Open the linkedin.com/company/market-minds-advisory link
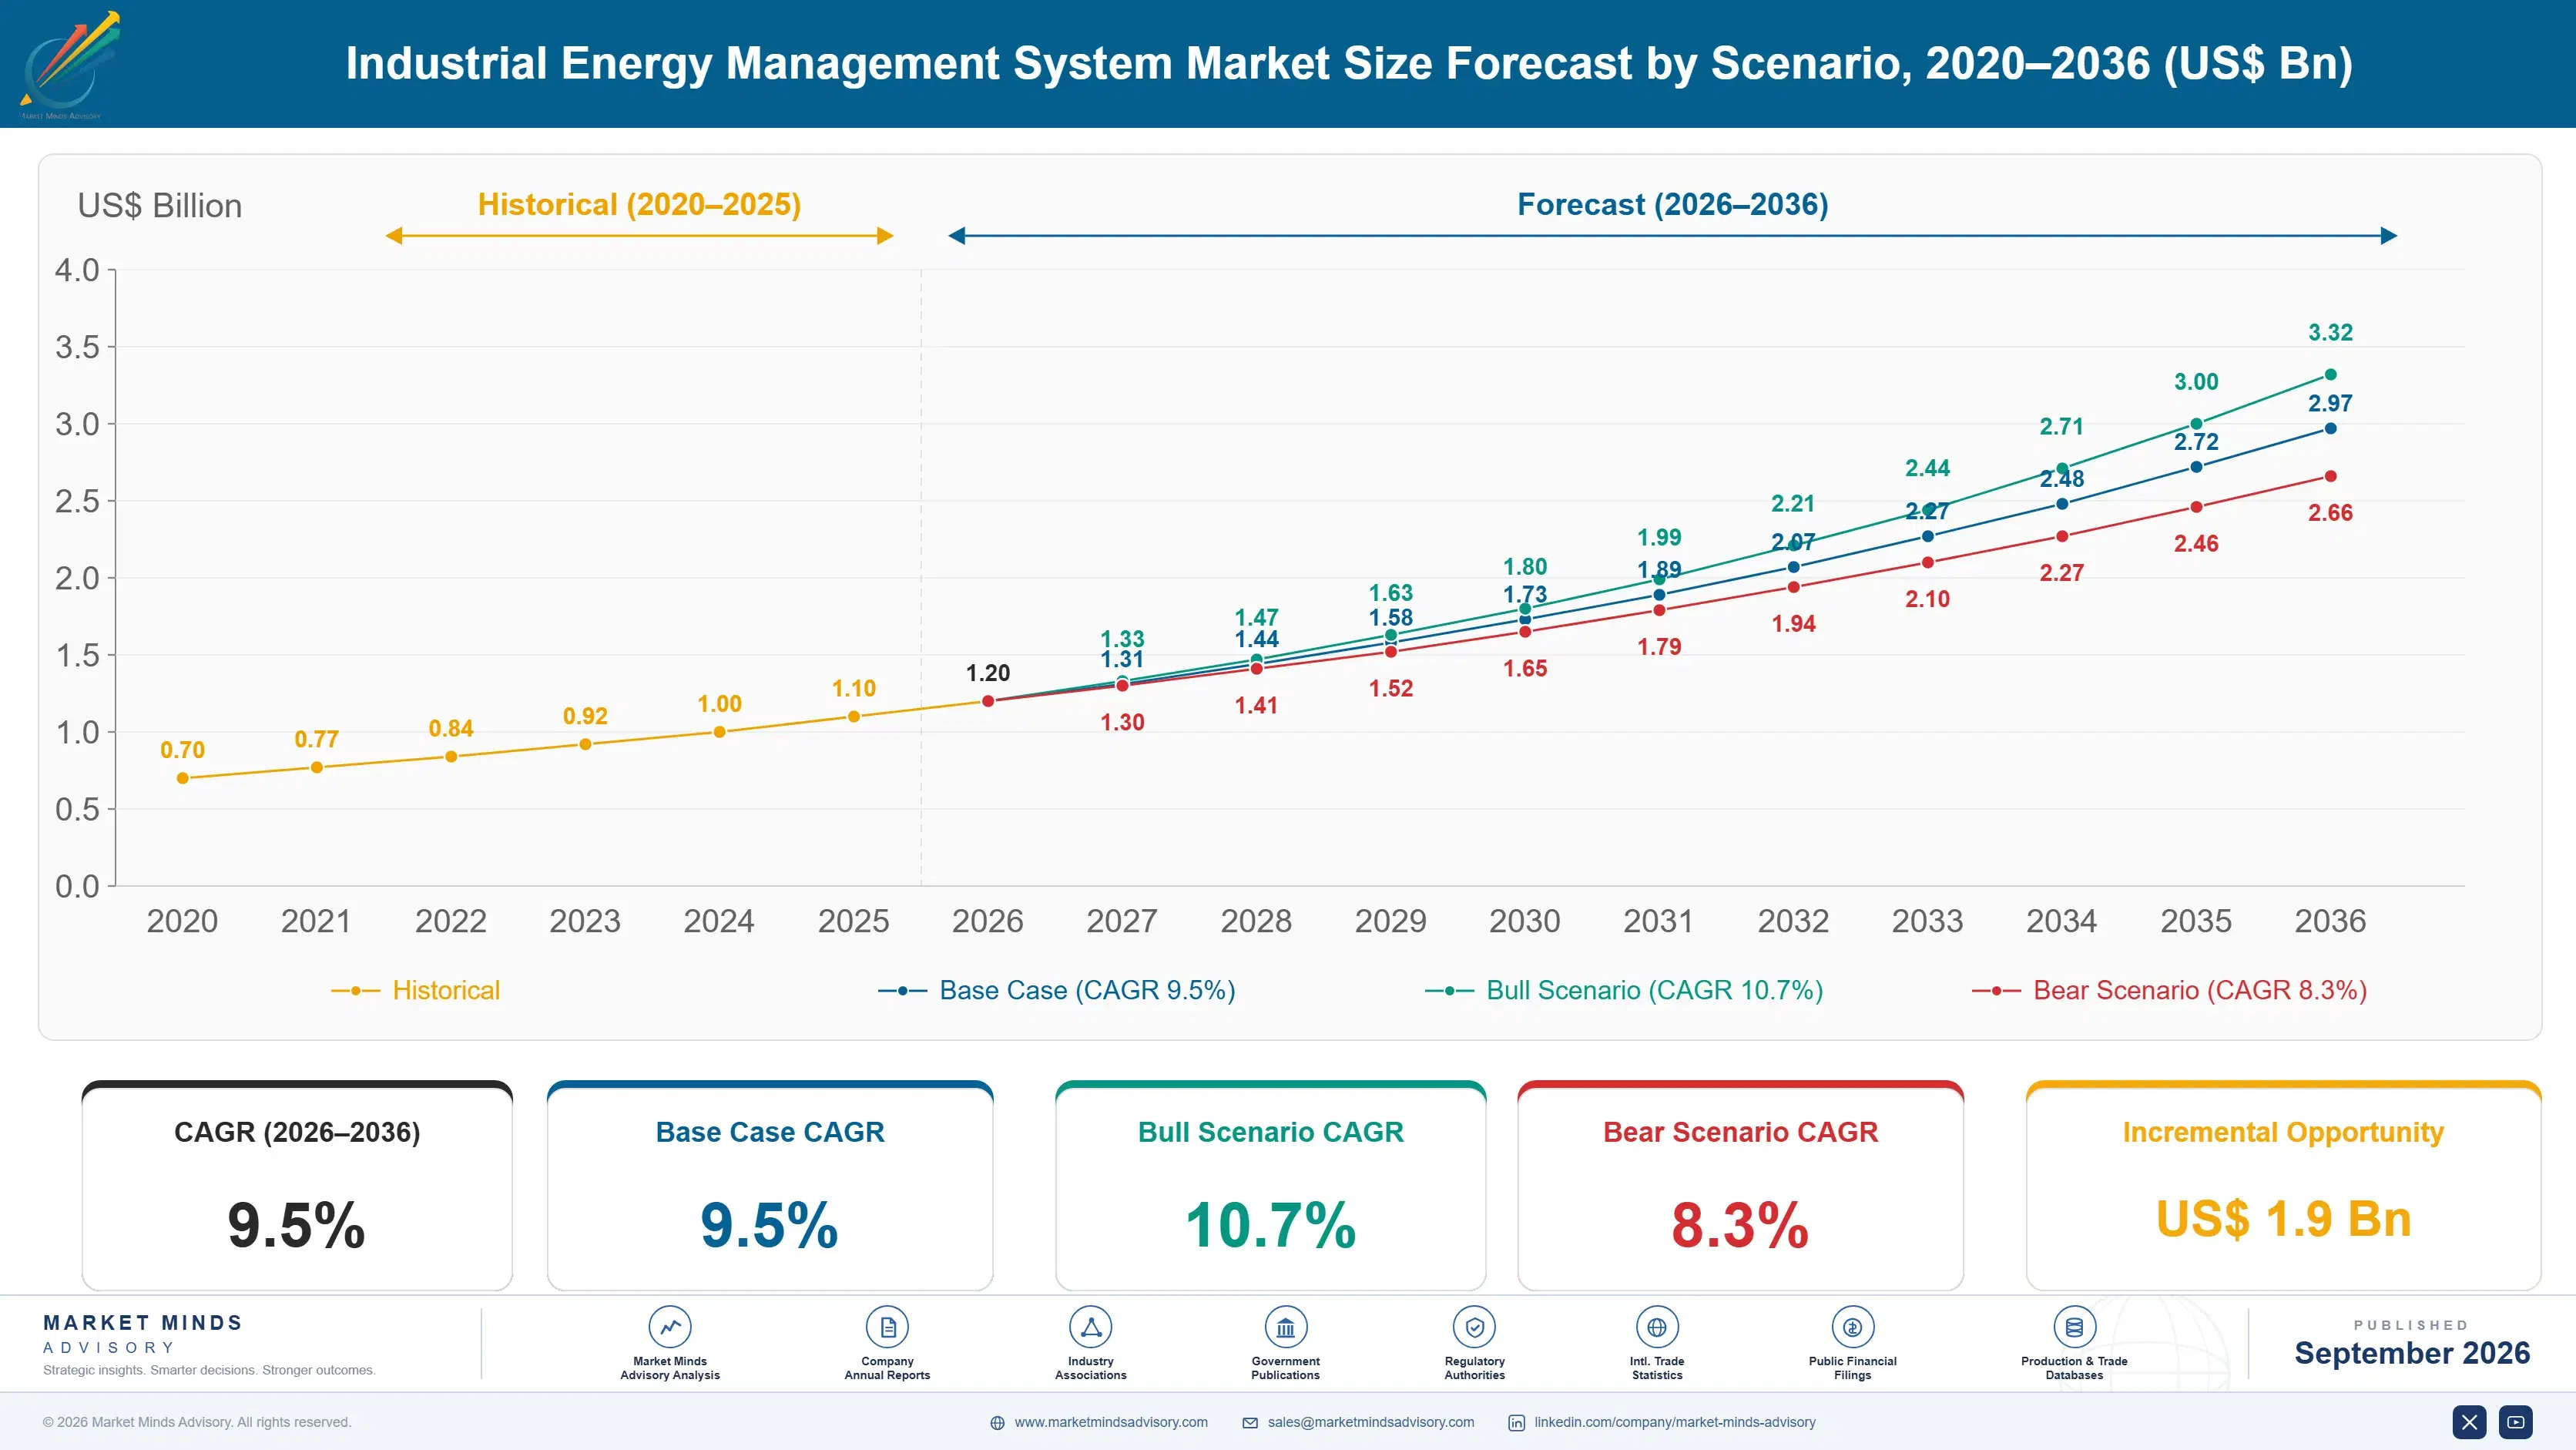Screen dimensions: 2576x1450 click(x=1675, y=1422)
